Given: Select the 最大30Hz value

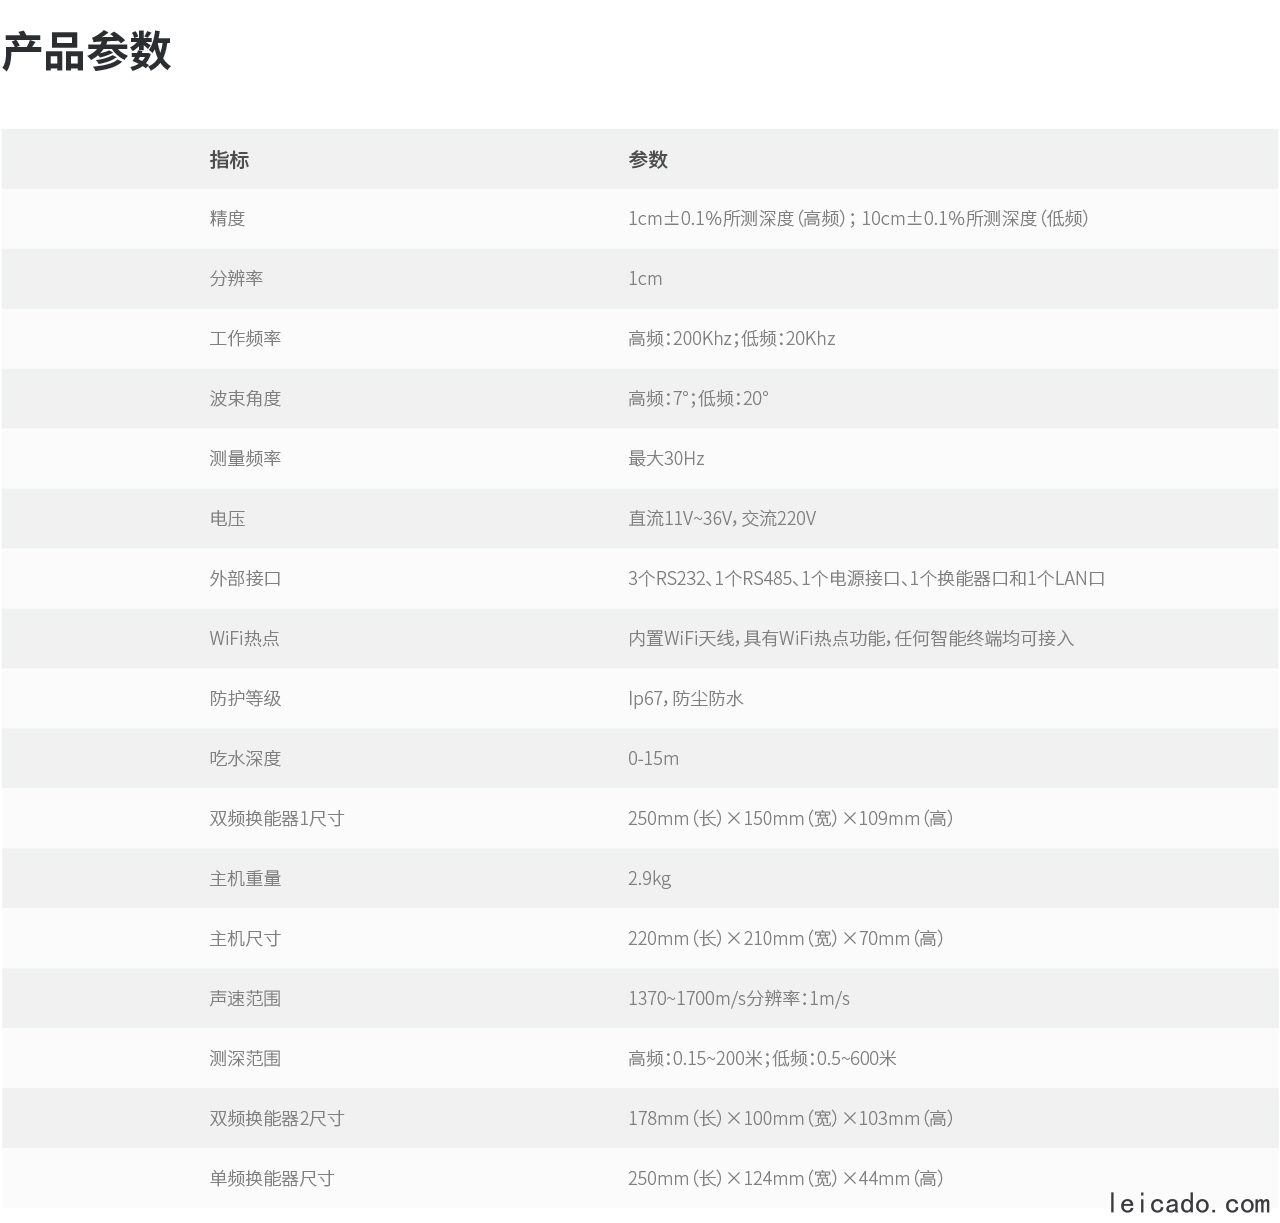Looking at the screenshot, I should (x=666, y=459).
